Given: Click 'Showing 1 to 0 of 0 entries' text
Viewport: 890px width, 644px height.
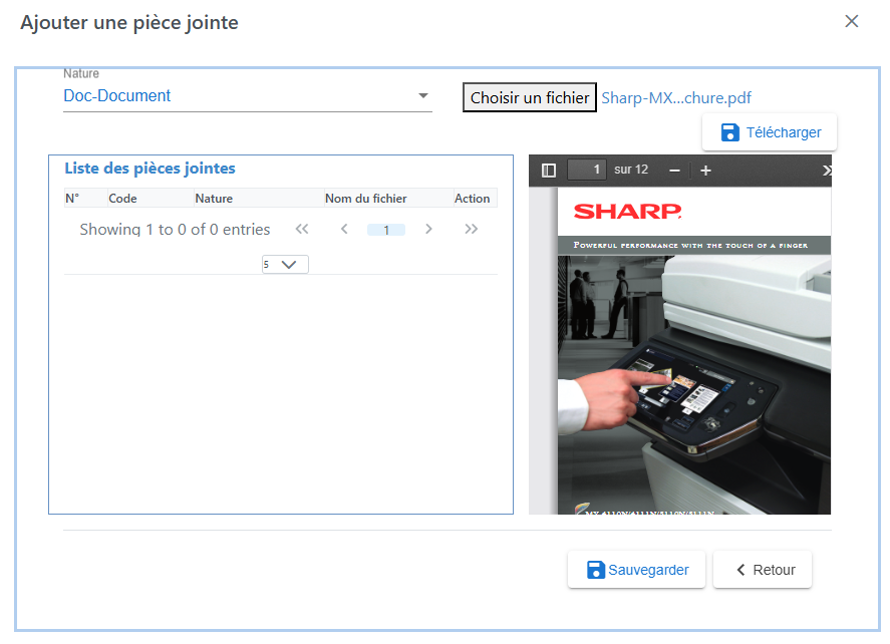Looking at the screenshot, I should pyautogui.click(x=175, y=229).
